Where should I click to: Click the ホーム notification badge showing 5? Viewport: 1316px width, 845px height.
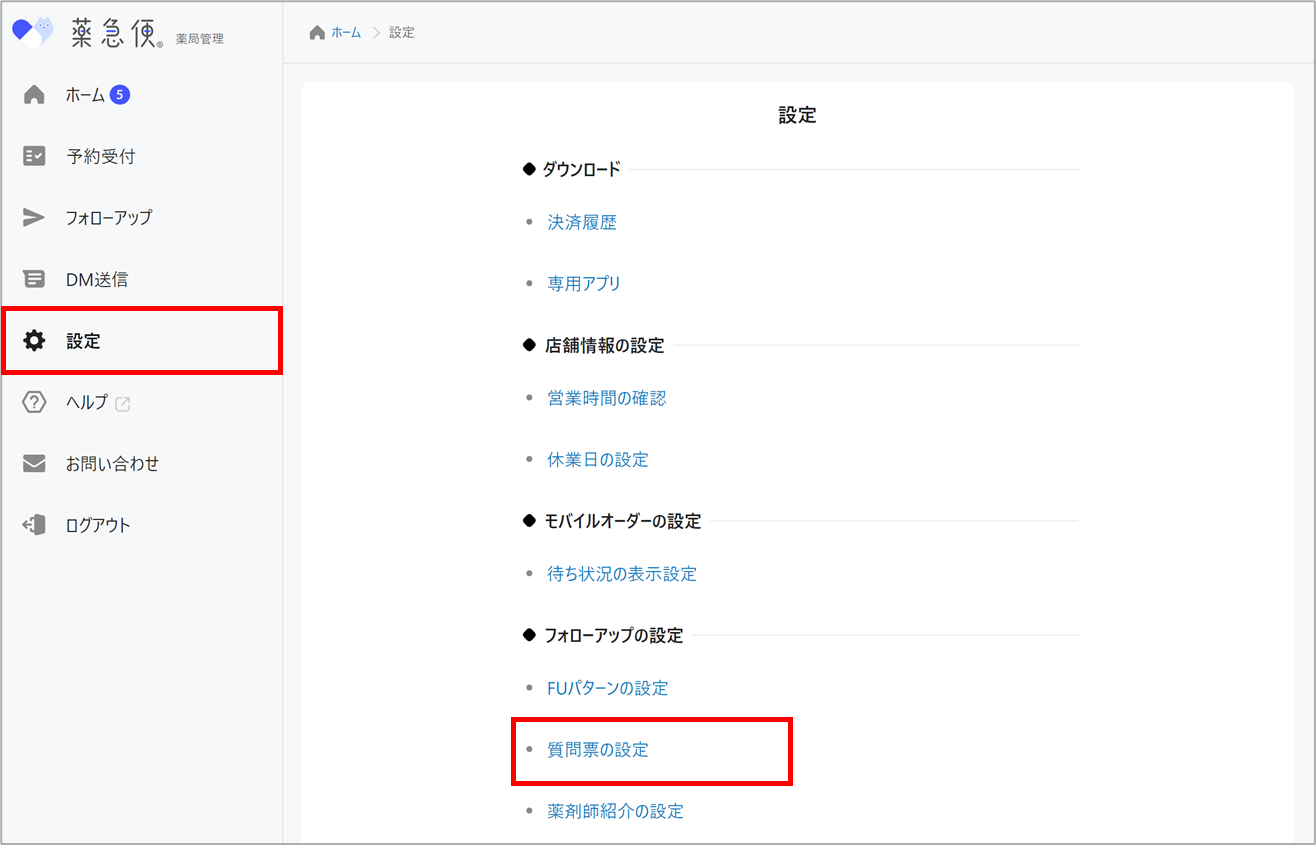pos(120,95)
